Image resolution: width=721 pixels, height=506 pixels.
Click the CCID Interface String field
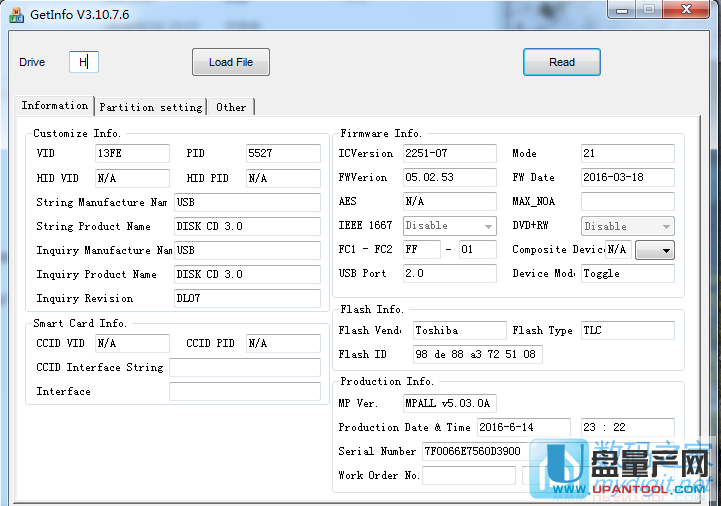pyautogui.click(x=244, y=368)
